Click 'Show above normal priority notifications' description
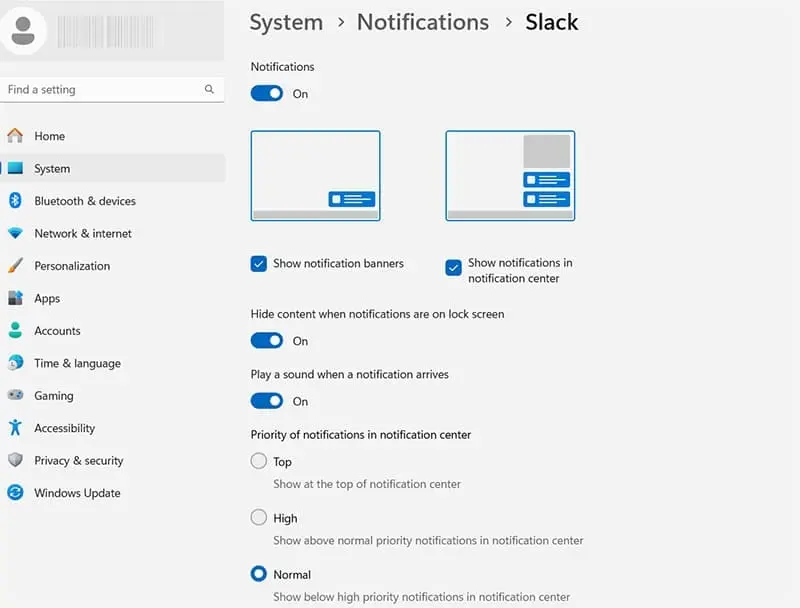The image size is (800, 608). click(x=428, y=540)
